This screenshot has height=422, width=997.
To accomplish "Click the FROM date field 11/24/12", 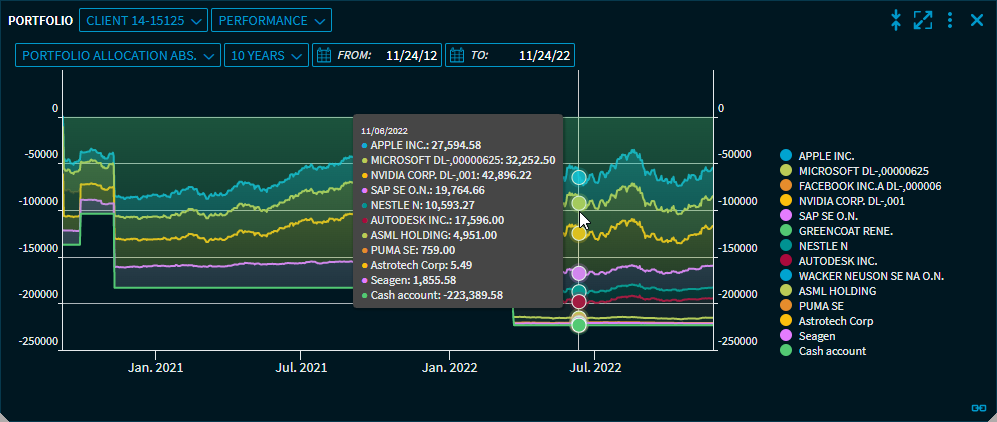I will [x=412, y=56].
